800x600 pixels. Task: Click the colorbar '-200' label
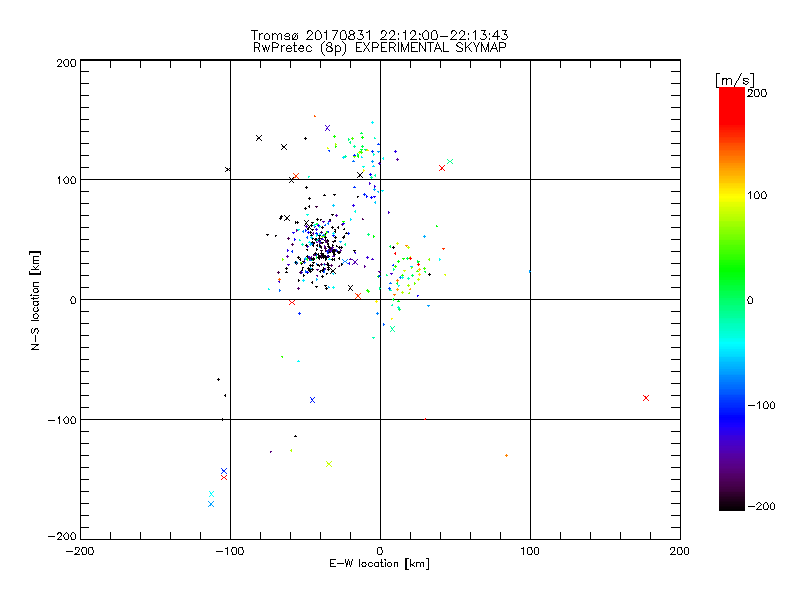point(761,506)
